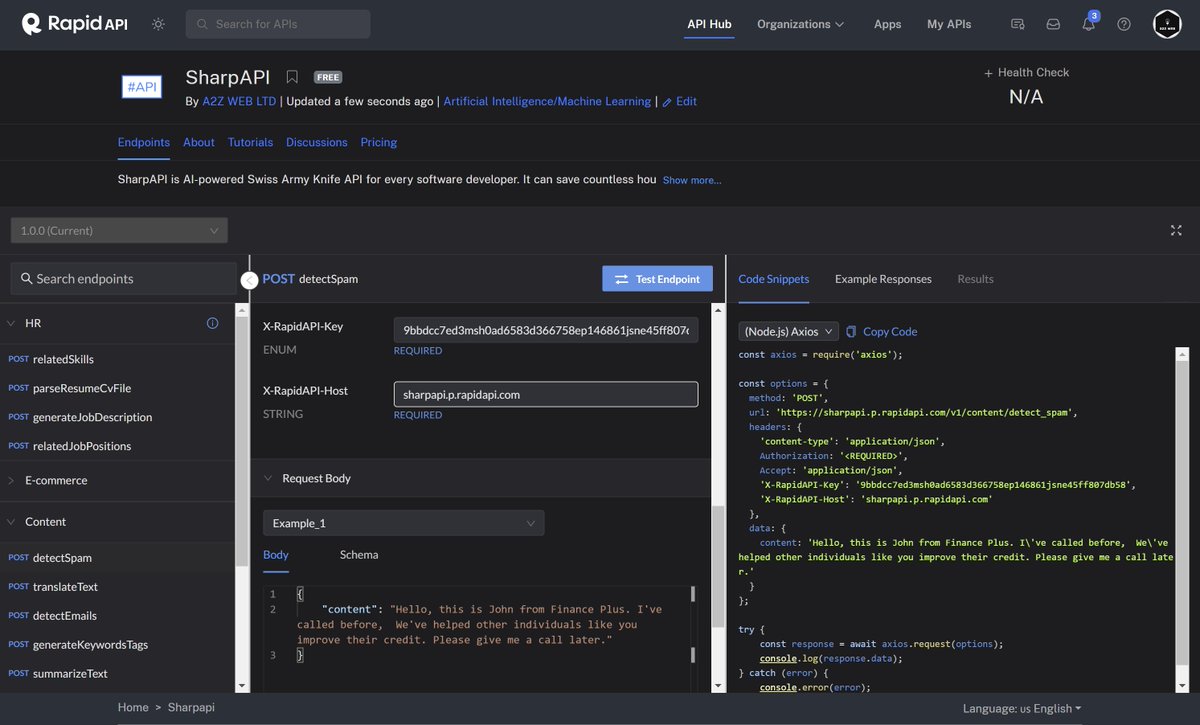Bookmark SharpAPI with the bookmark icon
1200x725 pixels.
(292, 77)
